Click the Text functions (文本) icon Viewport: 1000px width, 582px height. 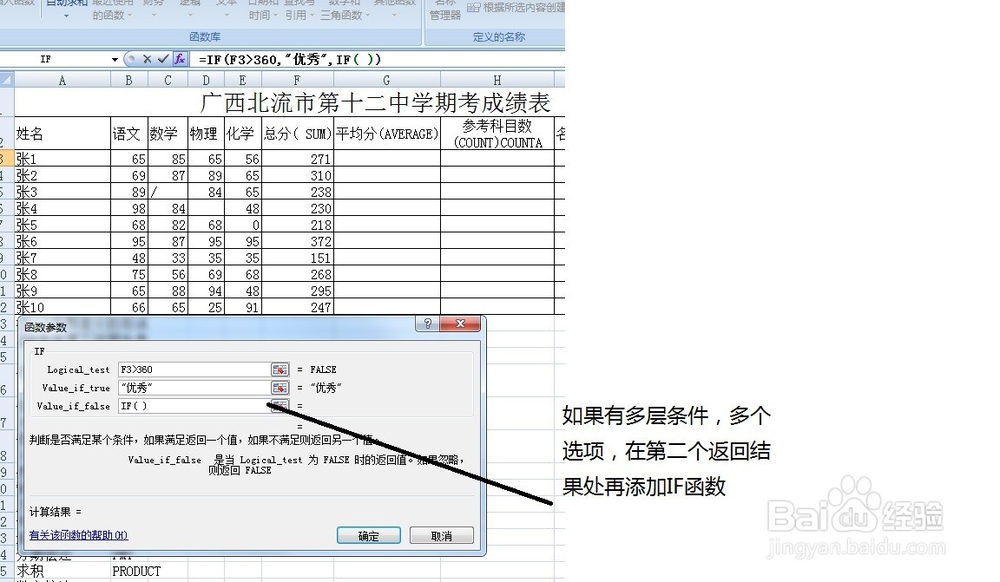click(224, 10)
